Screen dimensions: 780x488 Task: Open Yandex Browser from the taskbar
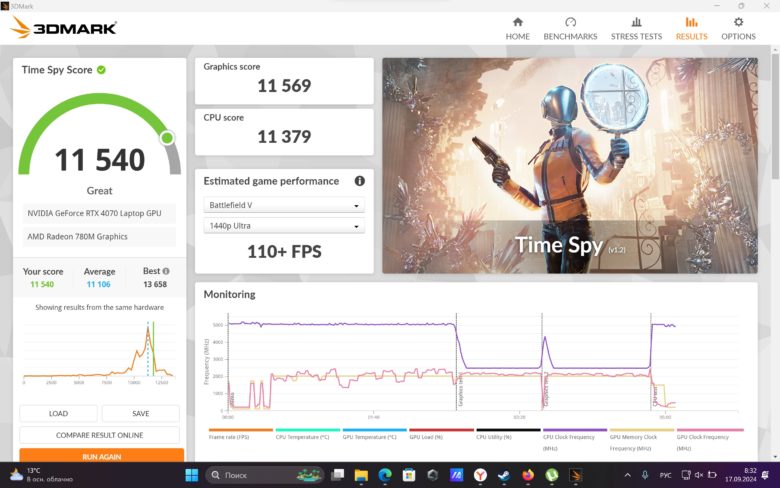(480, 475)
